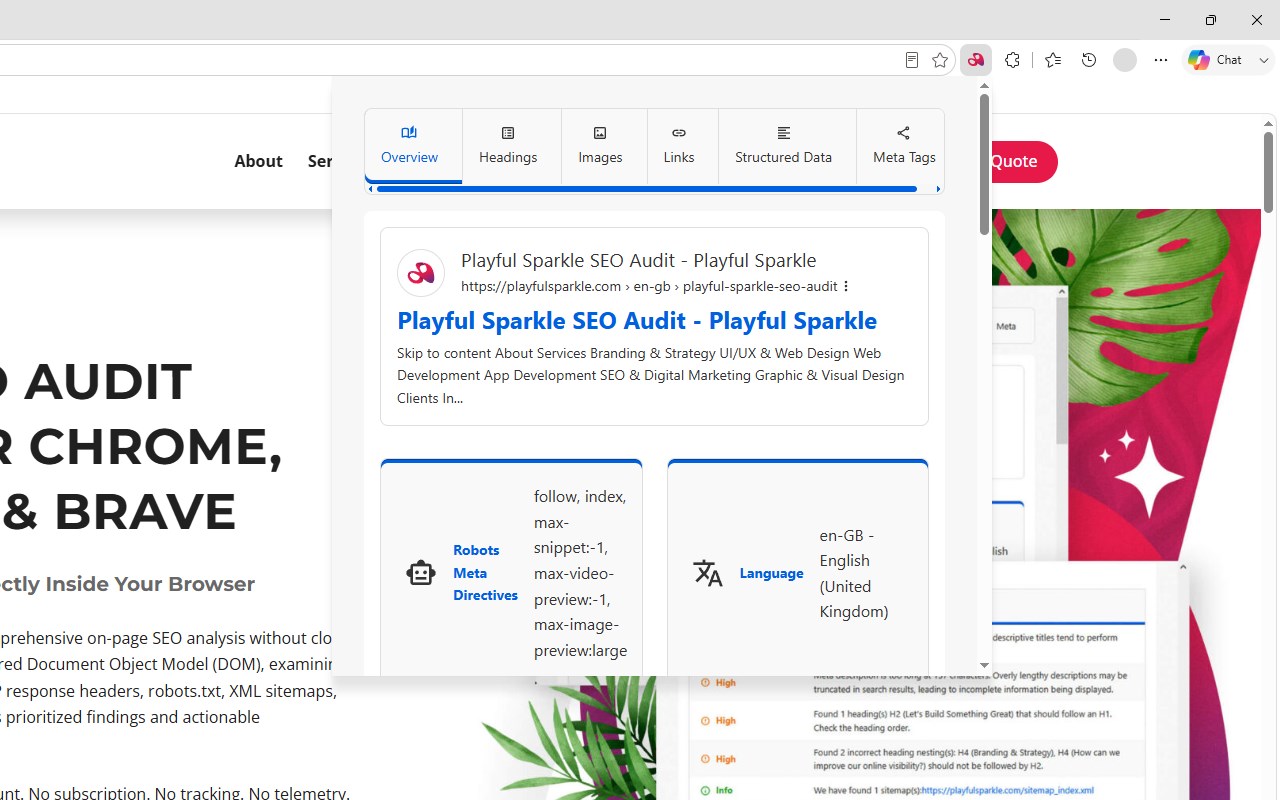This screenshot has height=800, width=1280.
Task: Click the red Quote button on the page
Action: (1023, 162)
